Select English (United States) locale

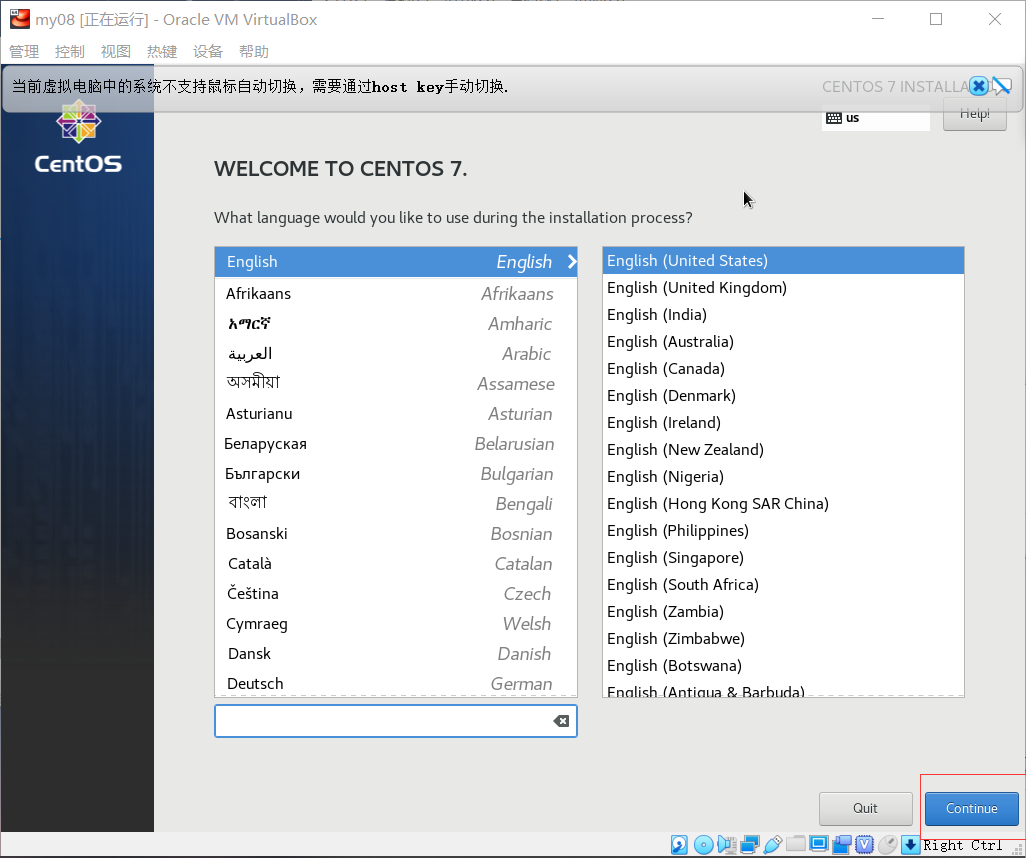click(x=783, y=260)
